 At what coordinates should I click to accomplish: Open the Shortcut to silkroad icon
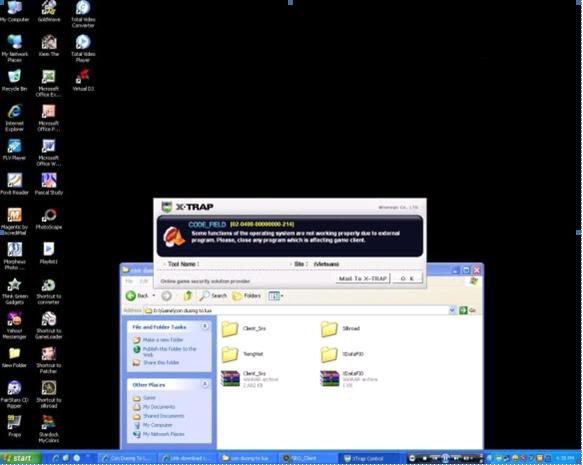[48, 395]
